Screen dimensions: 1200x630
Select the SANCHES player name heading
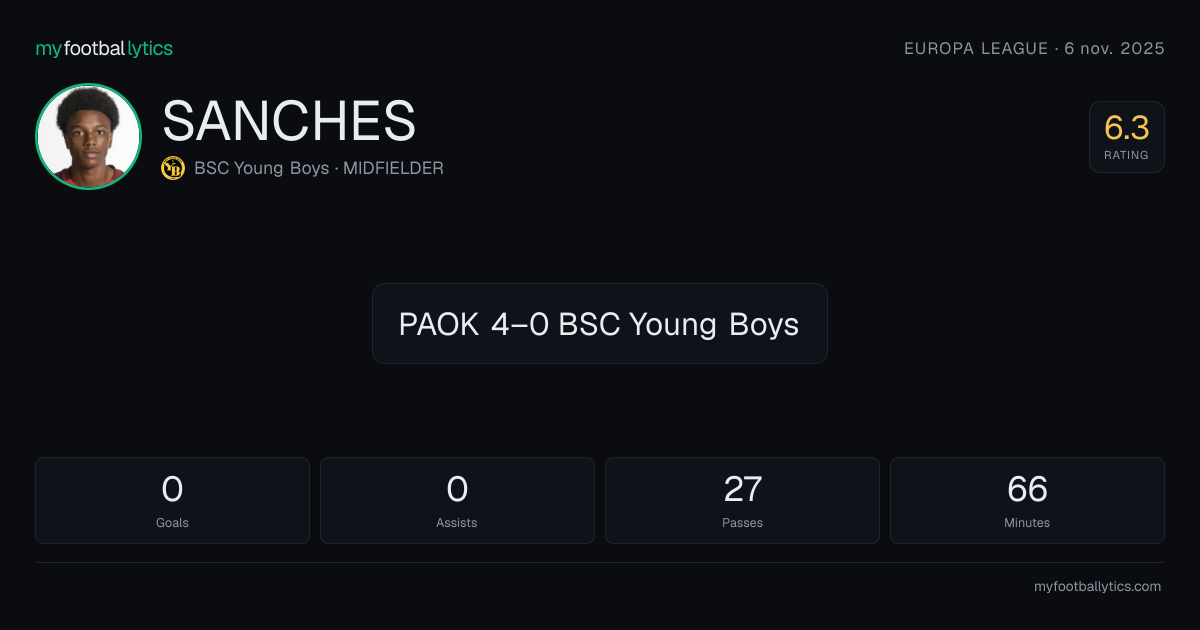coord(289,121)
